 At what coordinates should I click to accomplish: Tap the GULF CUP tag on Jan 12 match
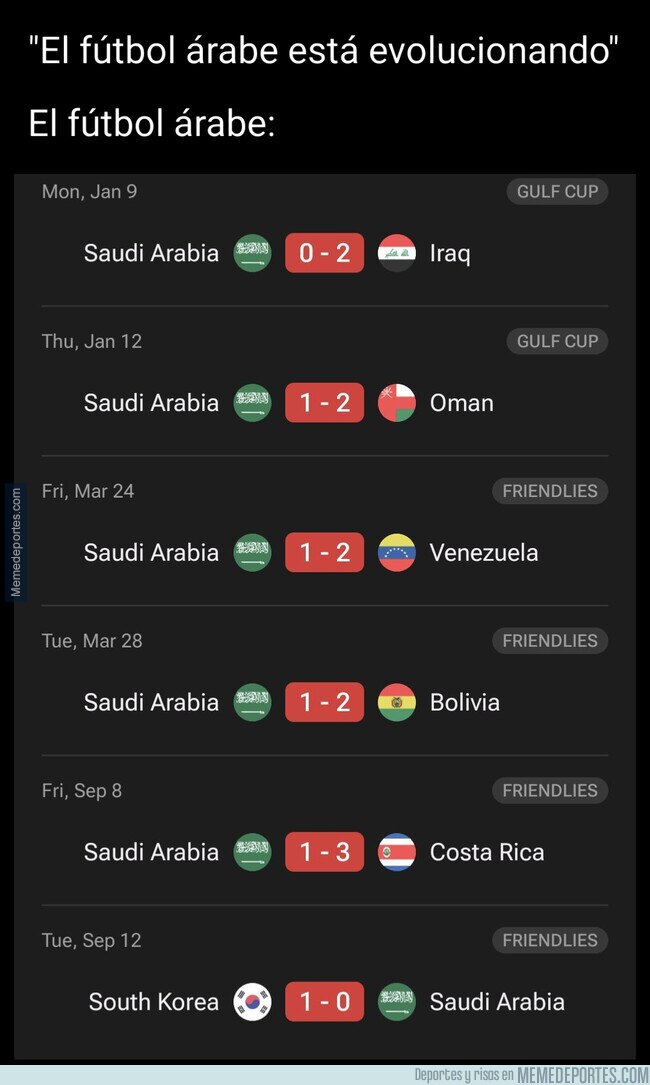[x=557, y=341]
